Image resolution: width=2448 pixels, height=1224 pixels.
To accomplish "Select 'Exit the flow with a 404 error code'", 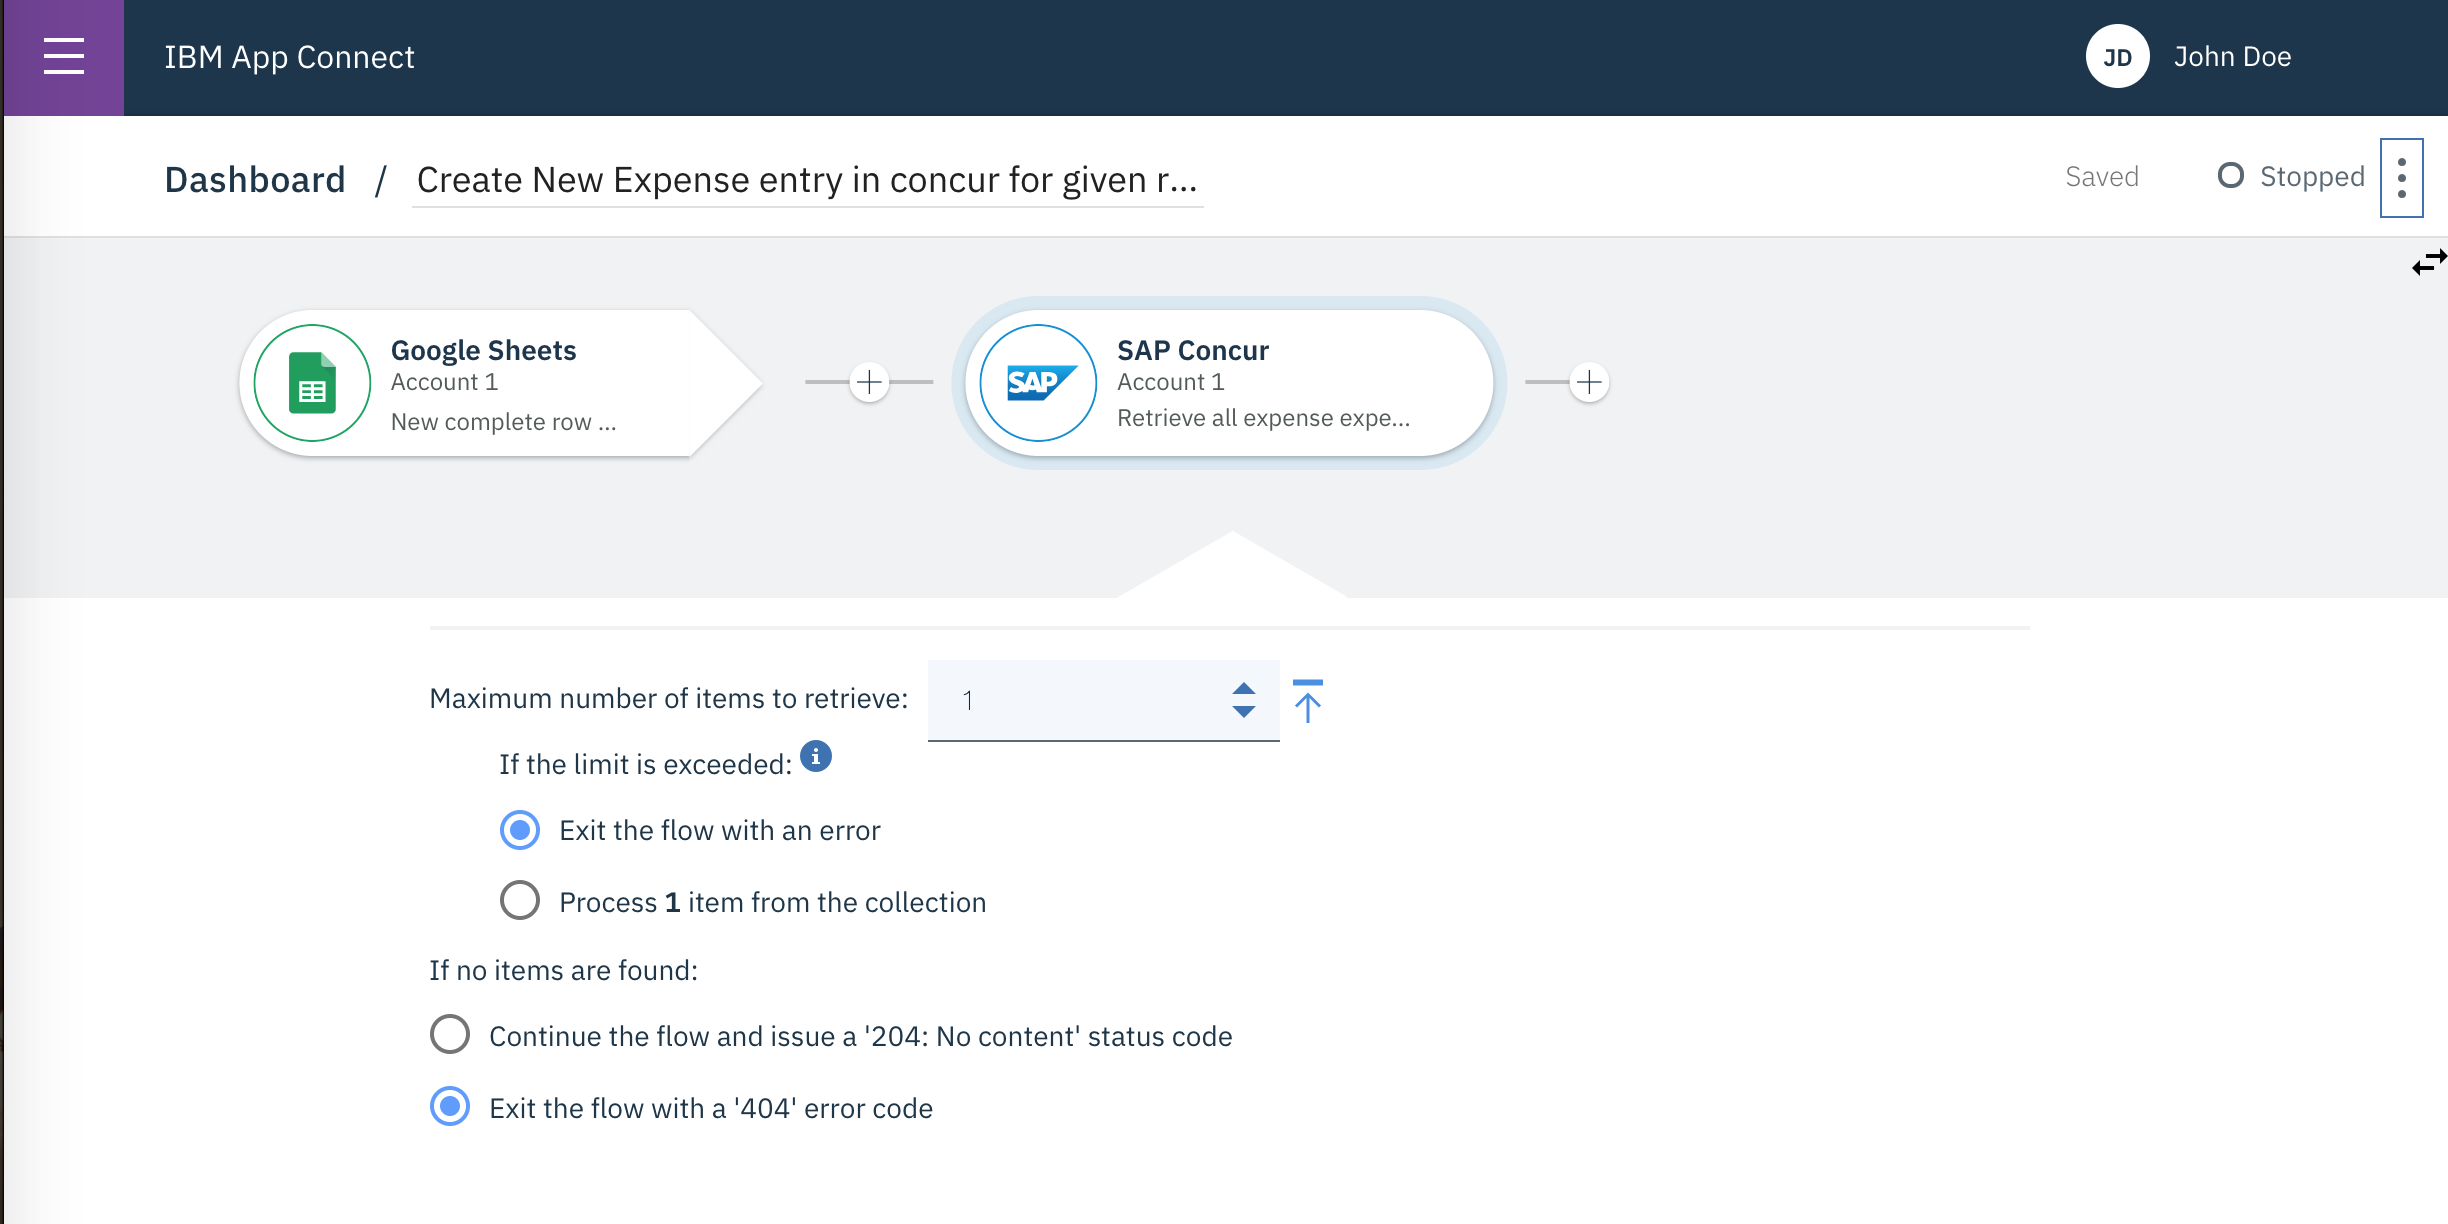I will 450,1107.
